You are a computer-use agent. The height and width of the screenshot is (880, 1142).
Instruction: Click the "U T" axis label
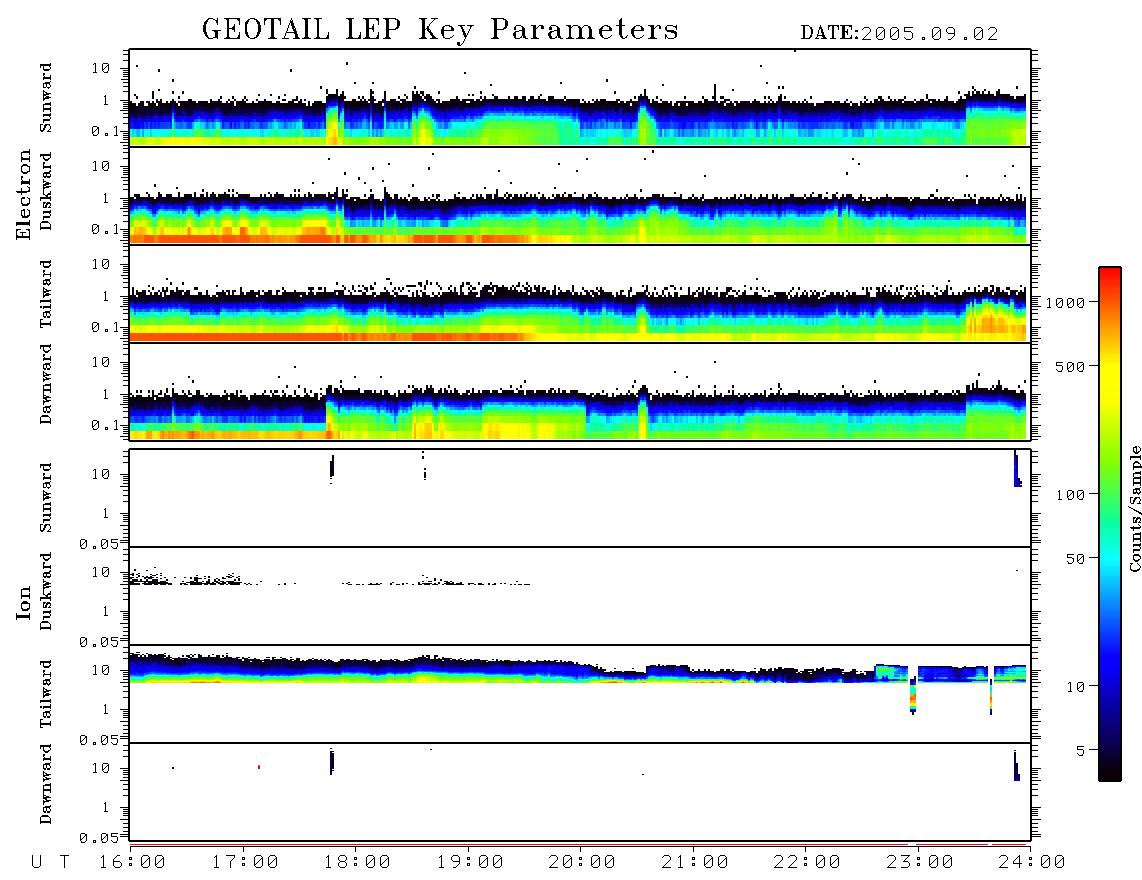[51, 862]
